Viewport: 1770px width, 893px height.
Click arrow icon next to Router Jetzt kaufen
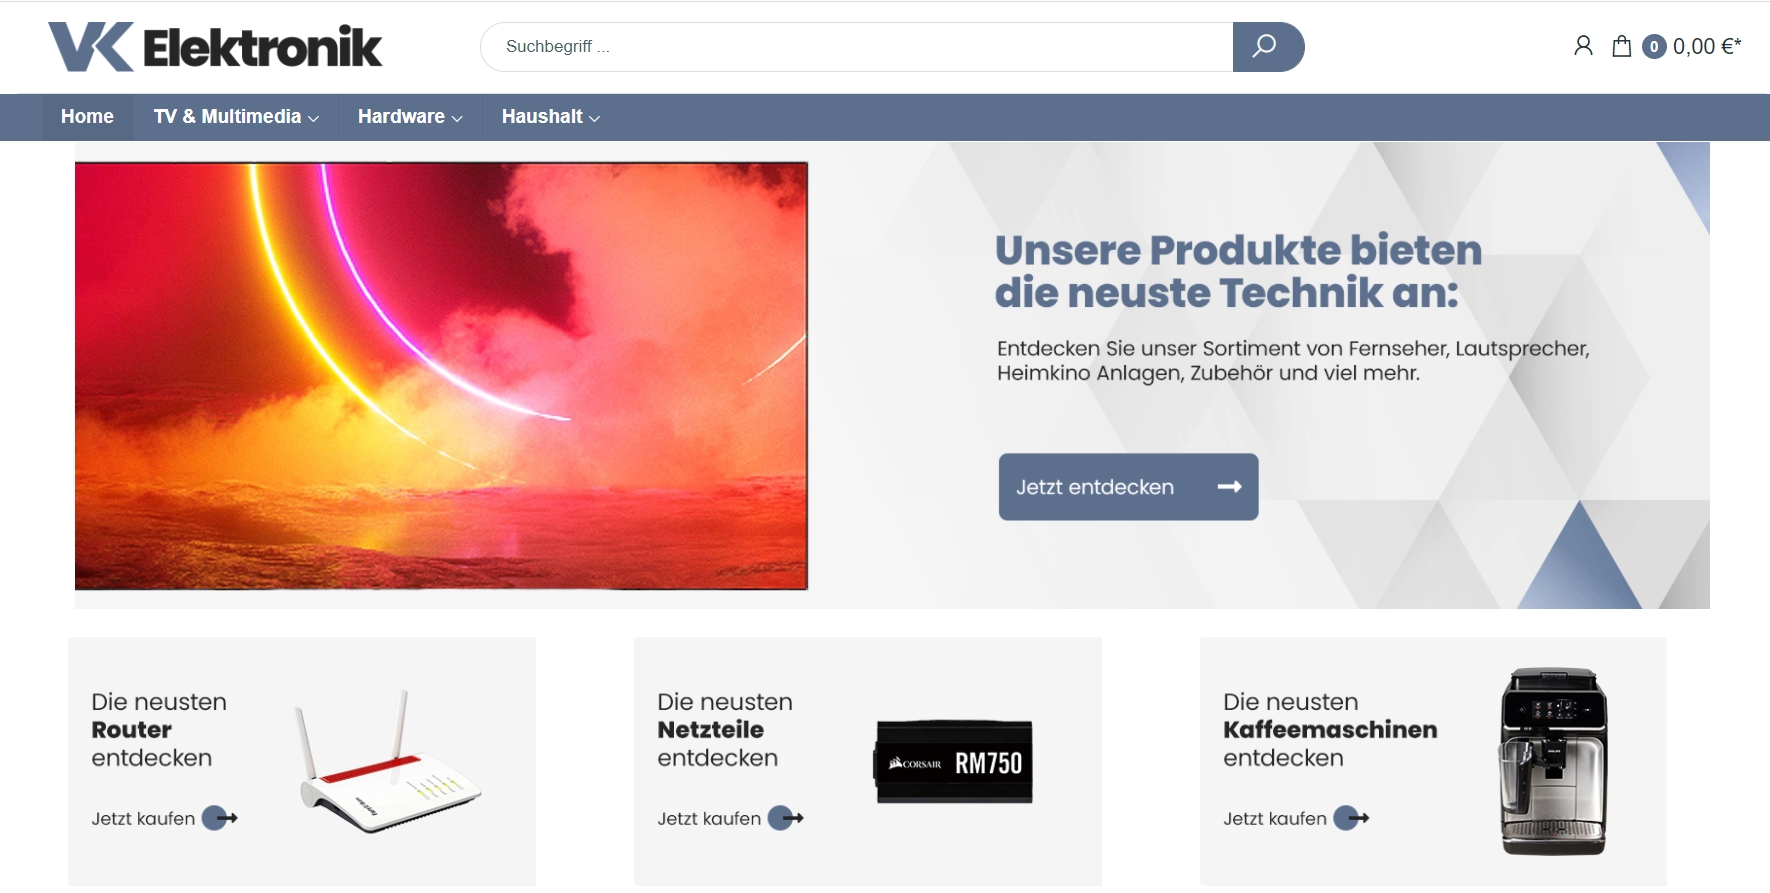tap(220, 818)
